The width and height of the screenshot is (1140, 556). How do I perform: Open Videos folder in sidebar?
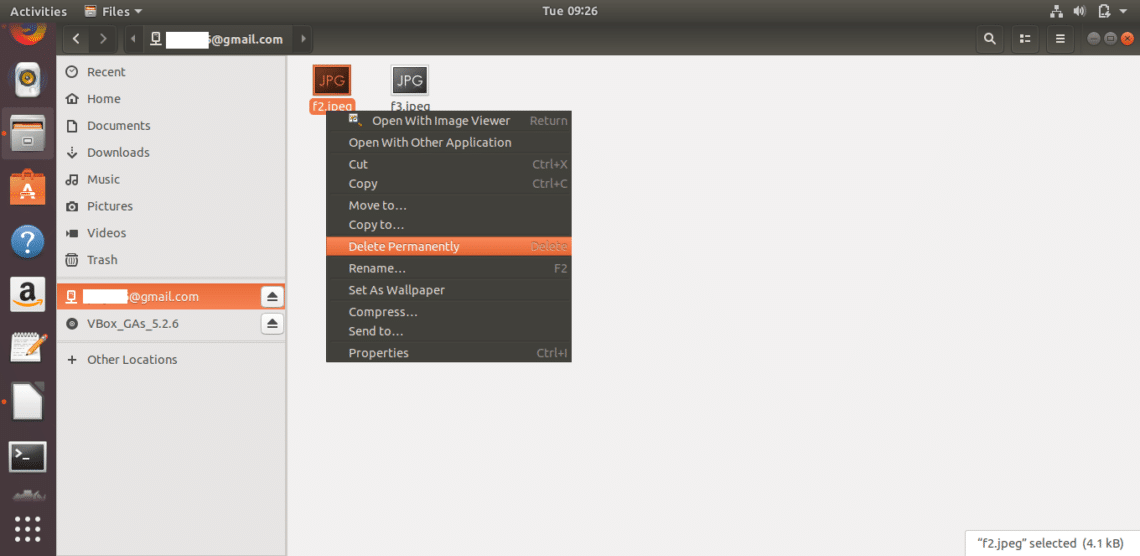tap(171, 233)
